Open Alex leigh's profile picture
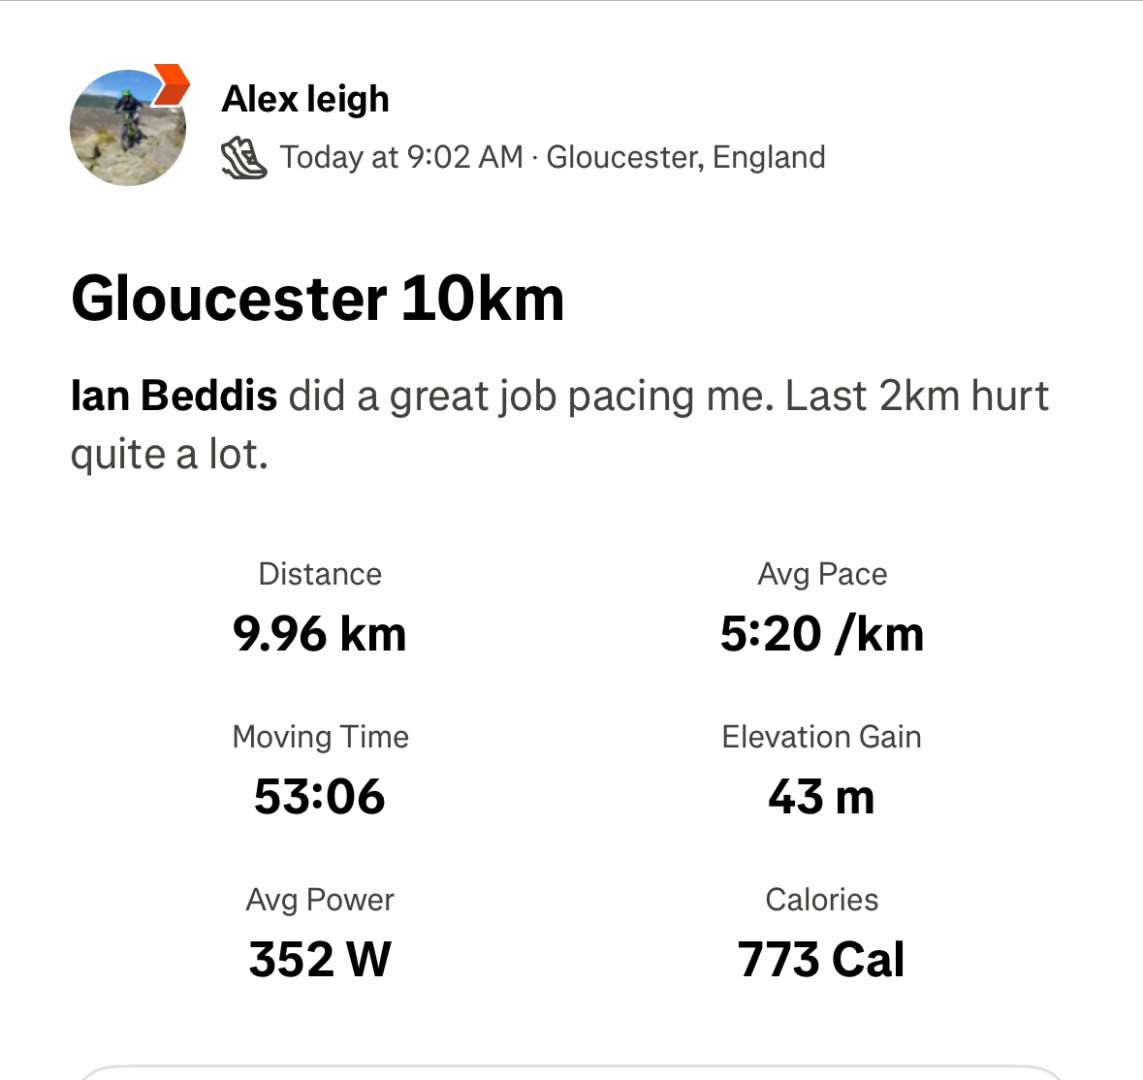 (x=127, y=130)
